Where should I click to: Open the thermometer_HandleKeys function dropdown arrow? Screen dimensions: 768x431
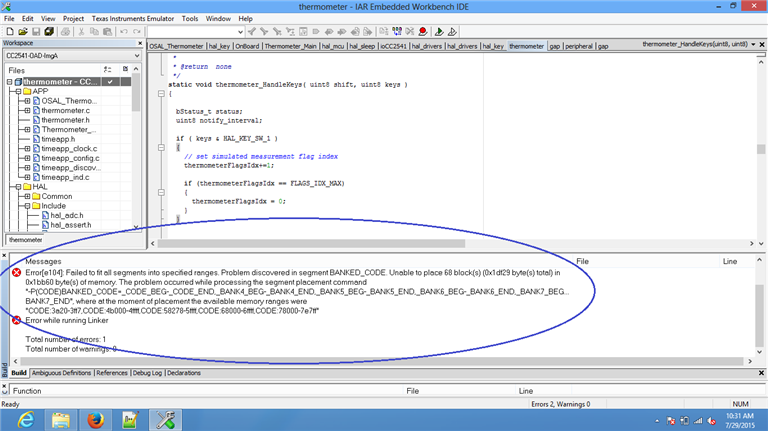[753, 45]
